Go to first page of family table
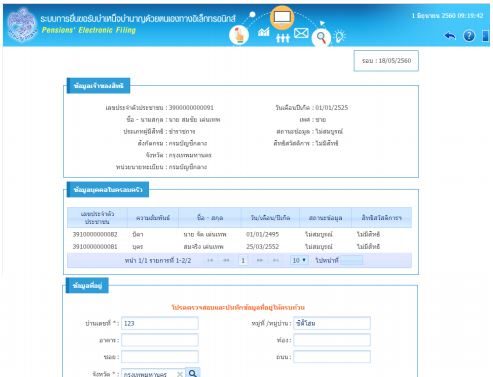The width and height of the screenshot is (493, 377). [x=210, y=260]
